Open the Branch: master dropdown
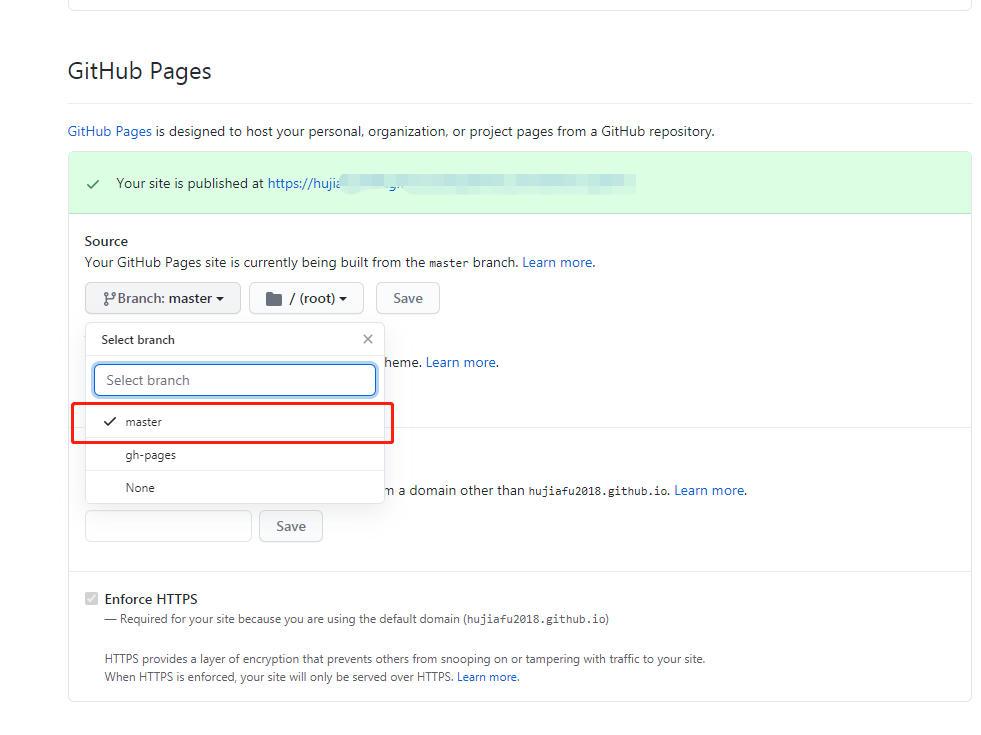Image resolution: width=981 pixels, height=735 pixels. click(163, 298)
